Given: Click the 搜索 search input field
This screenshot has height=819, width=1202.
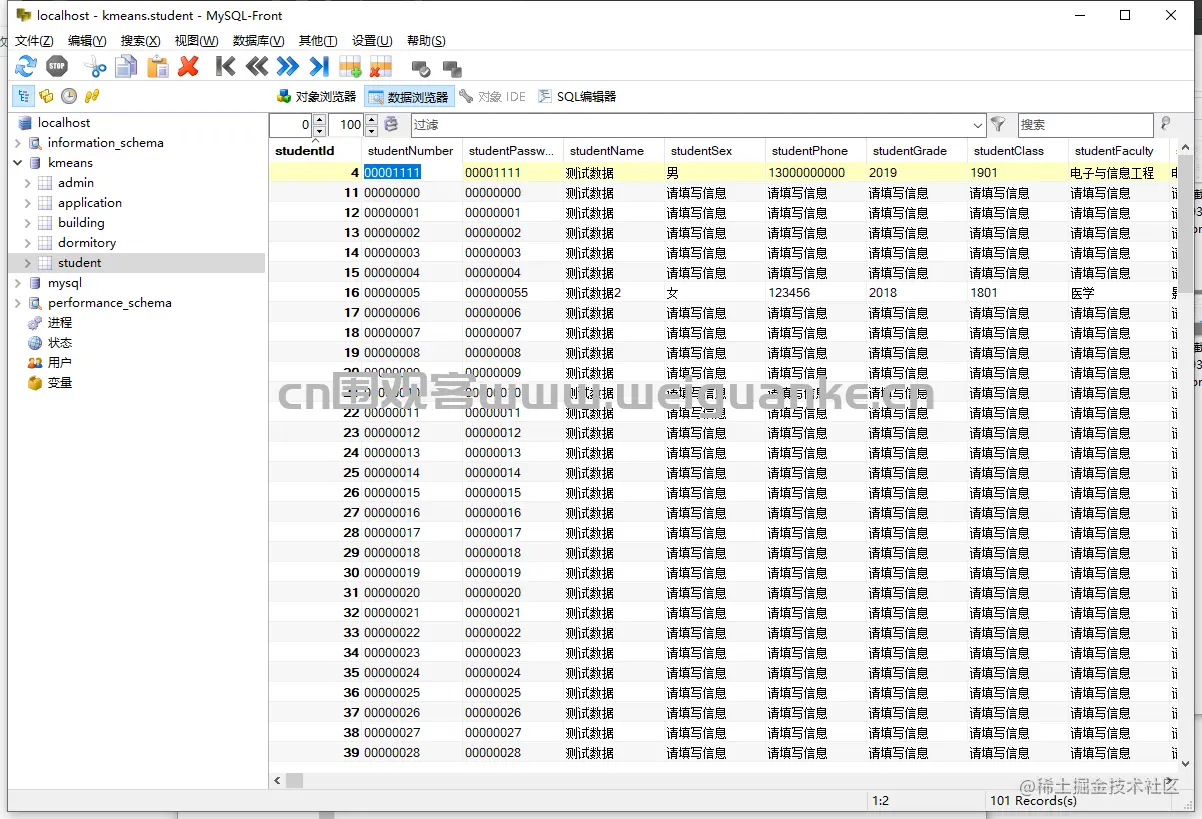Looking at the screenshot, I should point(1085,125).
